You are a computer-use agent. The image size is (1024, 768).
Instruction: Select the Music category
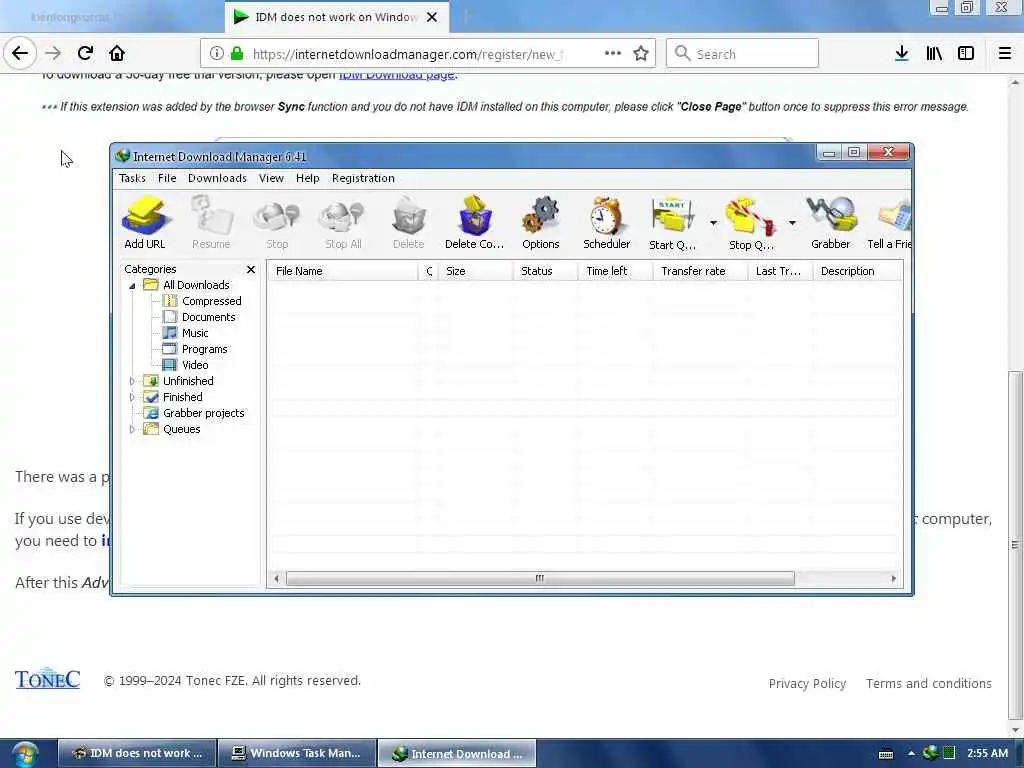click(x=185, y=333)
